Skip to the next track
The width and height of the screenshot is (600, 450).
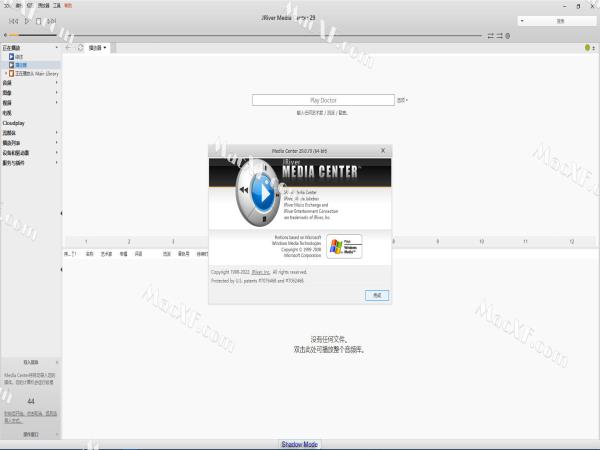point(52,21)
